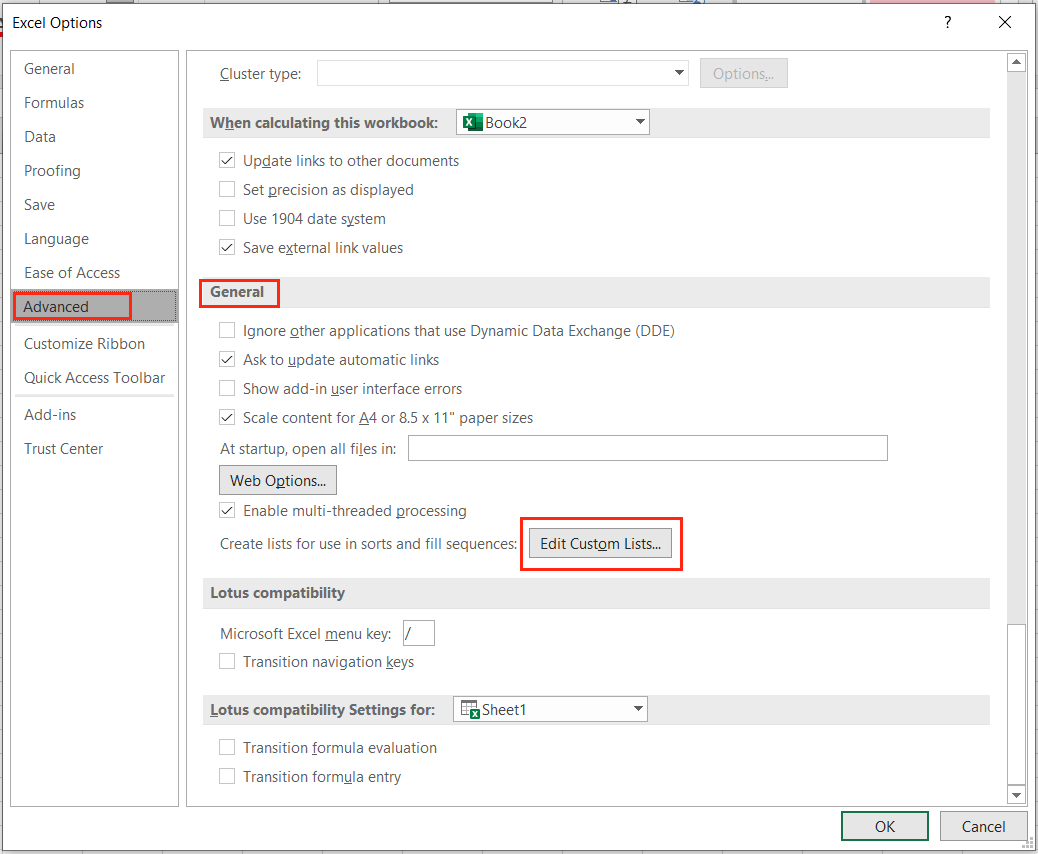Check Use 1904 date system

coord(227,219)
